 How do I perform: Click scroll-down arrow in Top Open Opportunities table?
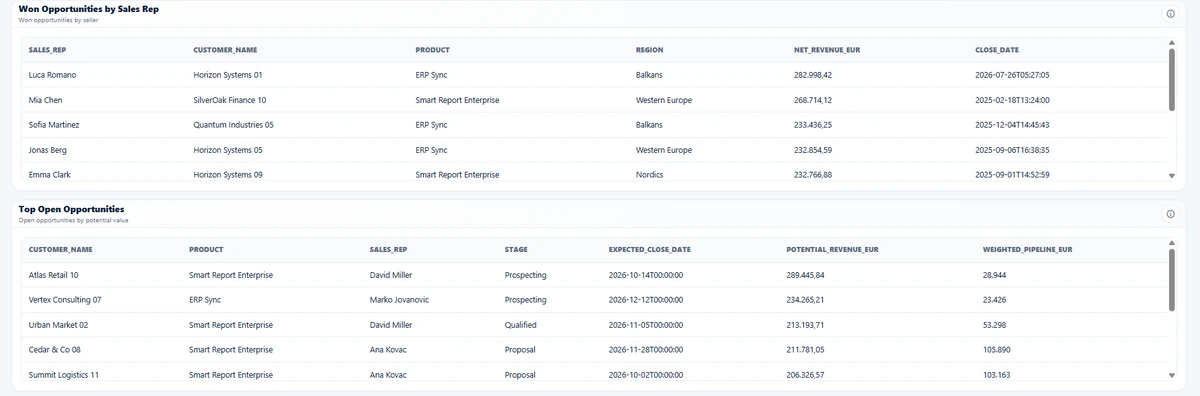(x=1172, y=376)
